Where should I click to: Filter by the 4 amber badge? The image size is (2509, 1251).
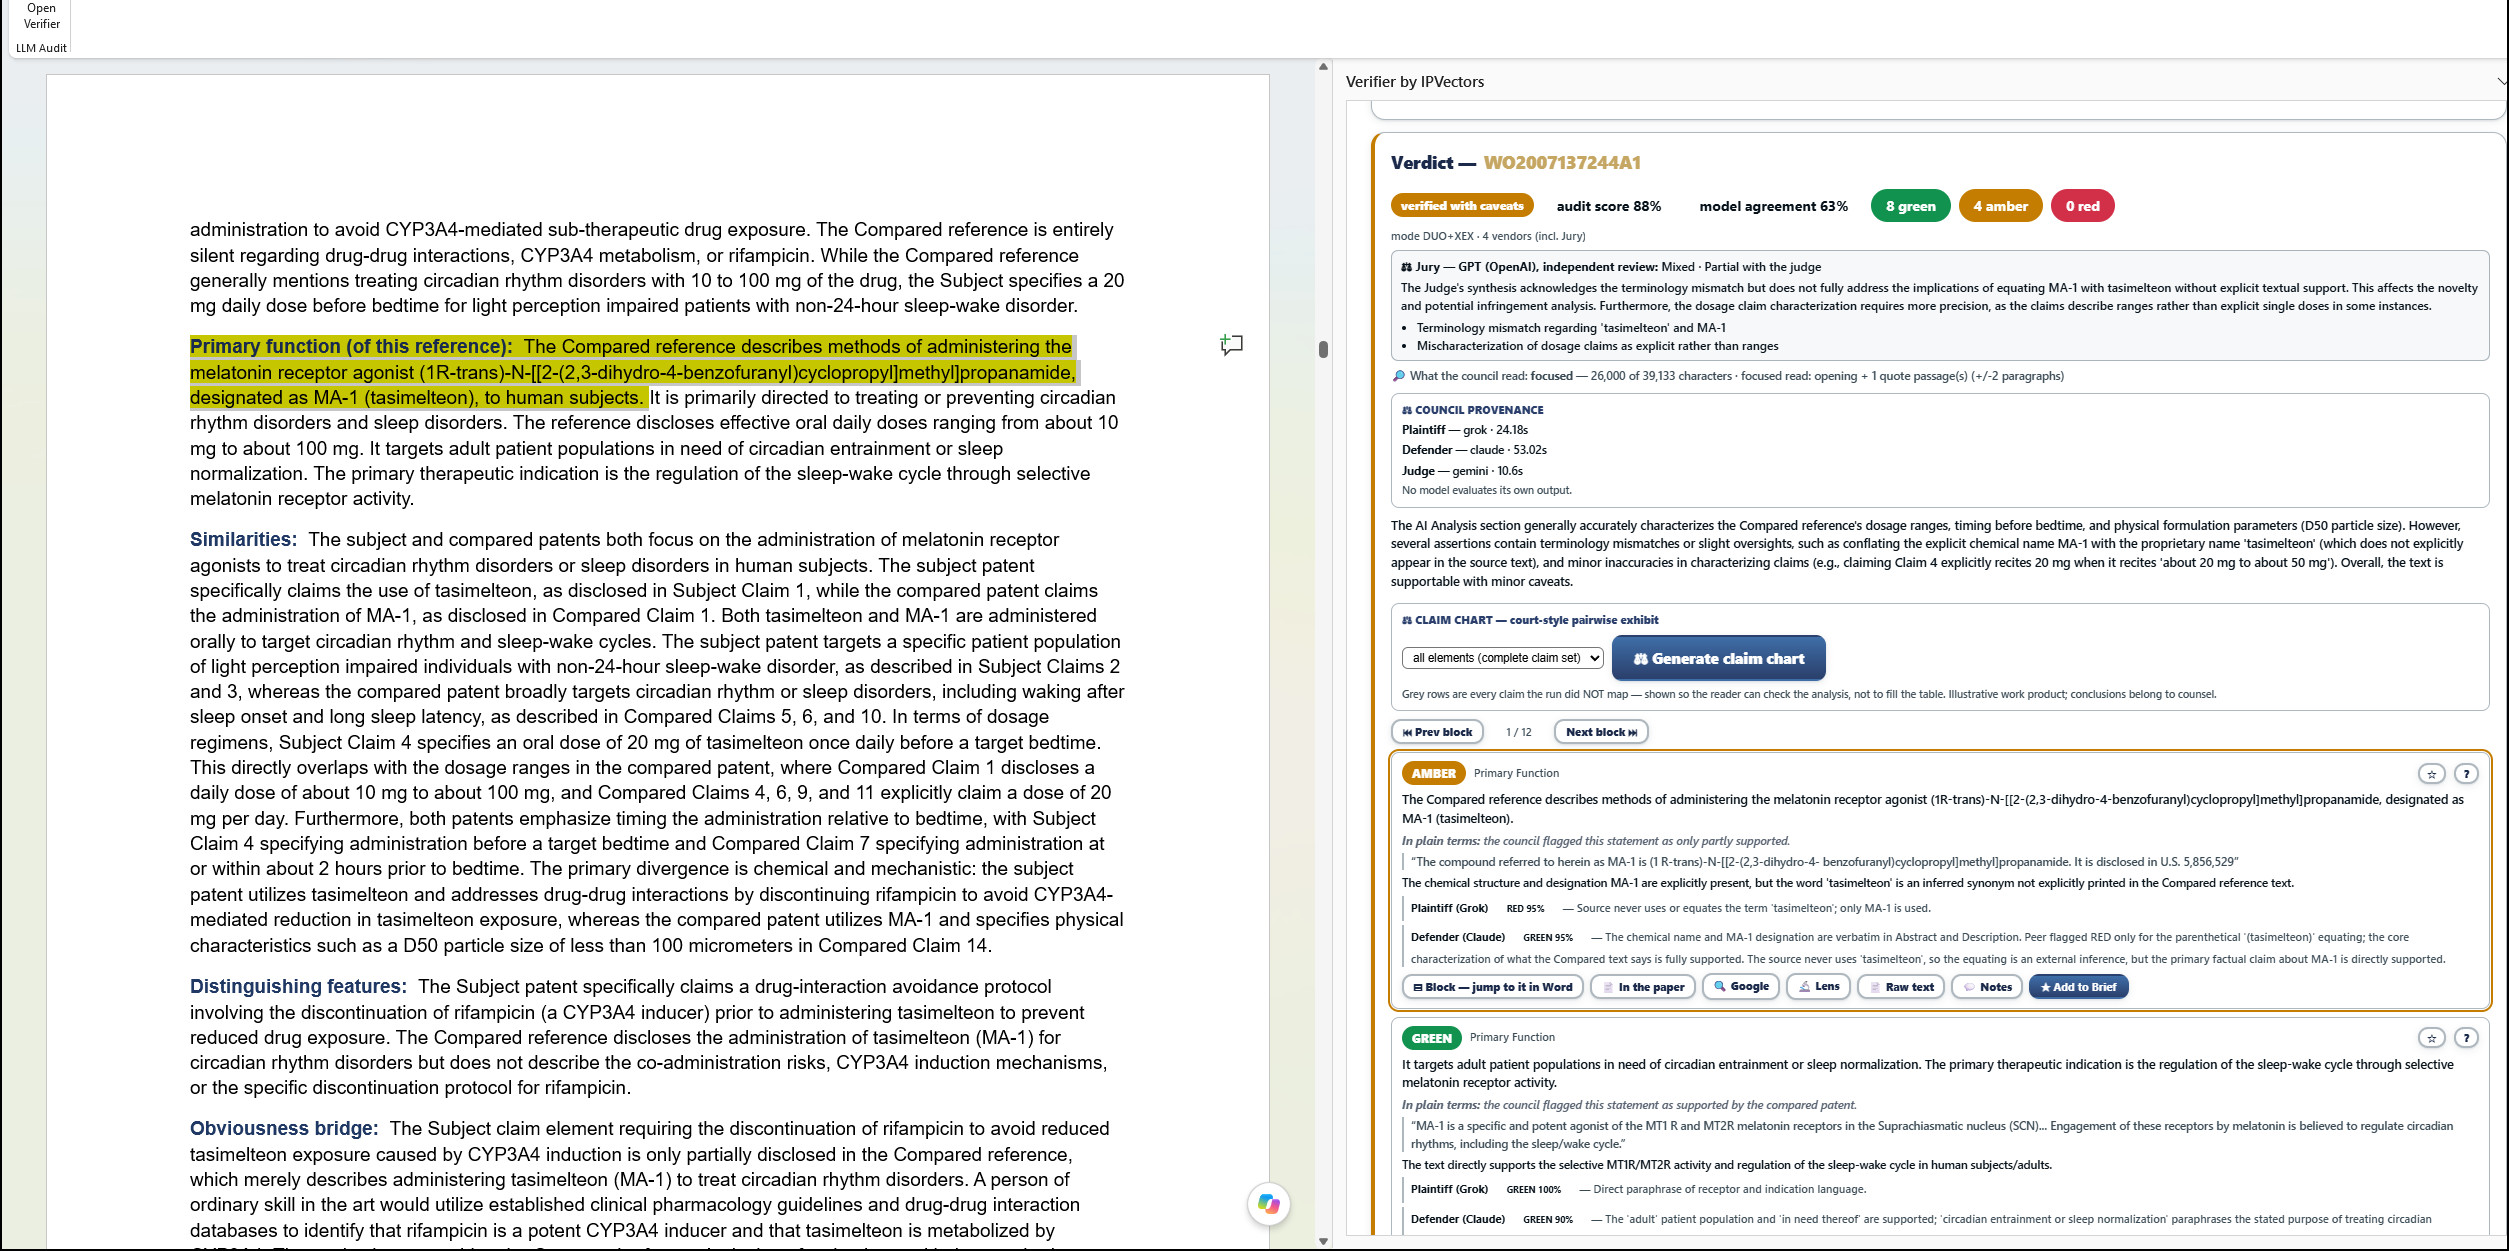pos(2000,206)
